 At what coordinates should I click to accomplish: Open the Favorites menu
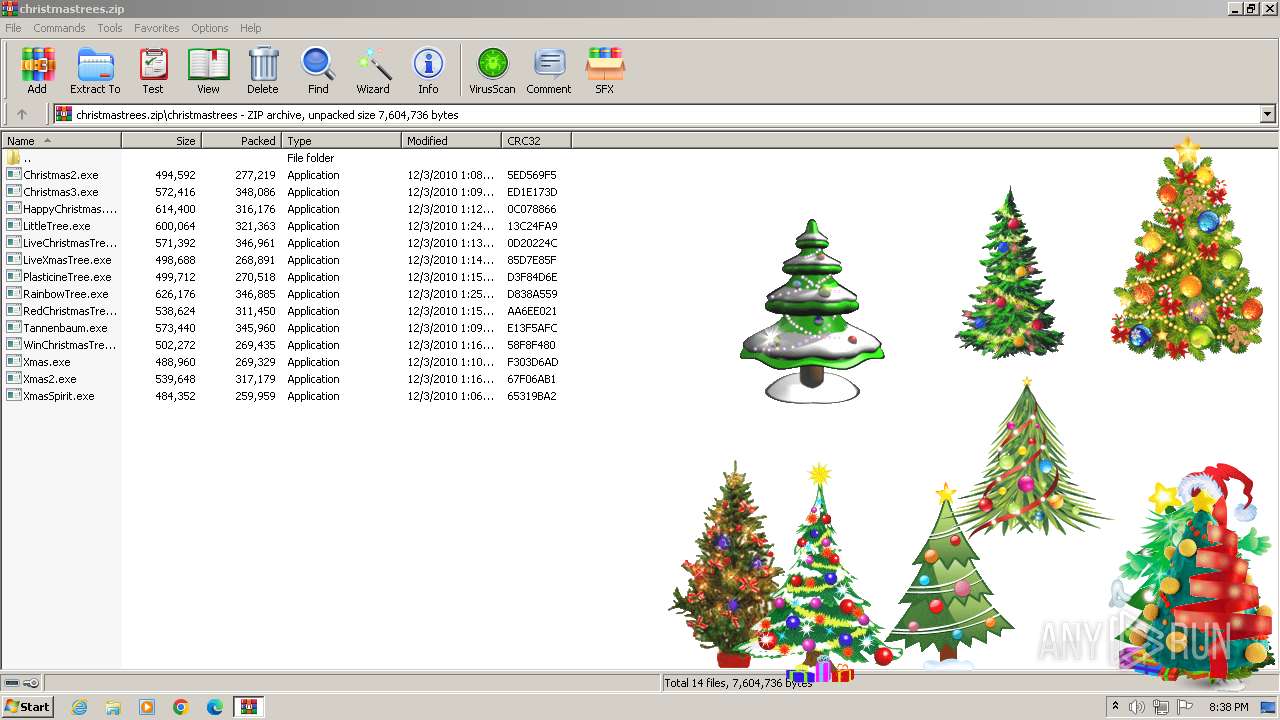(157, 28)
